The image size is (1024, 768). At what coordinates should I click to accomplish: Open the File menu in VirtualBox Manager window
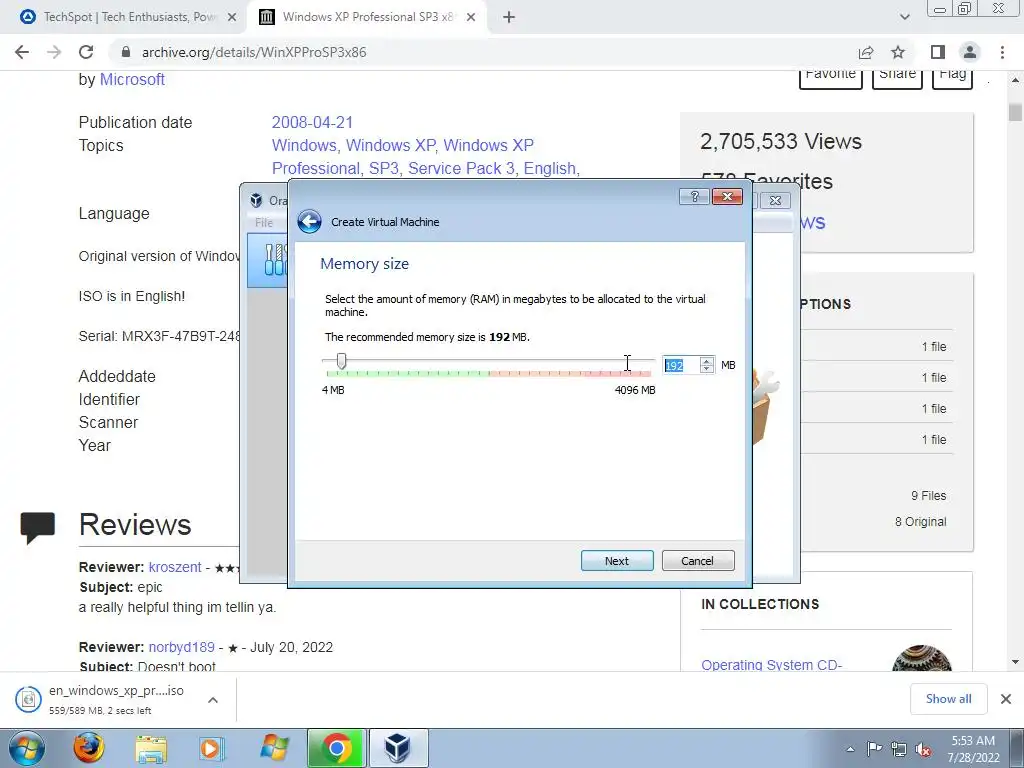coord(264,223)
